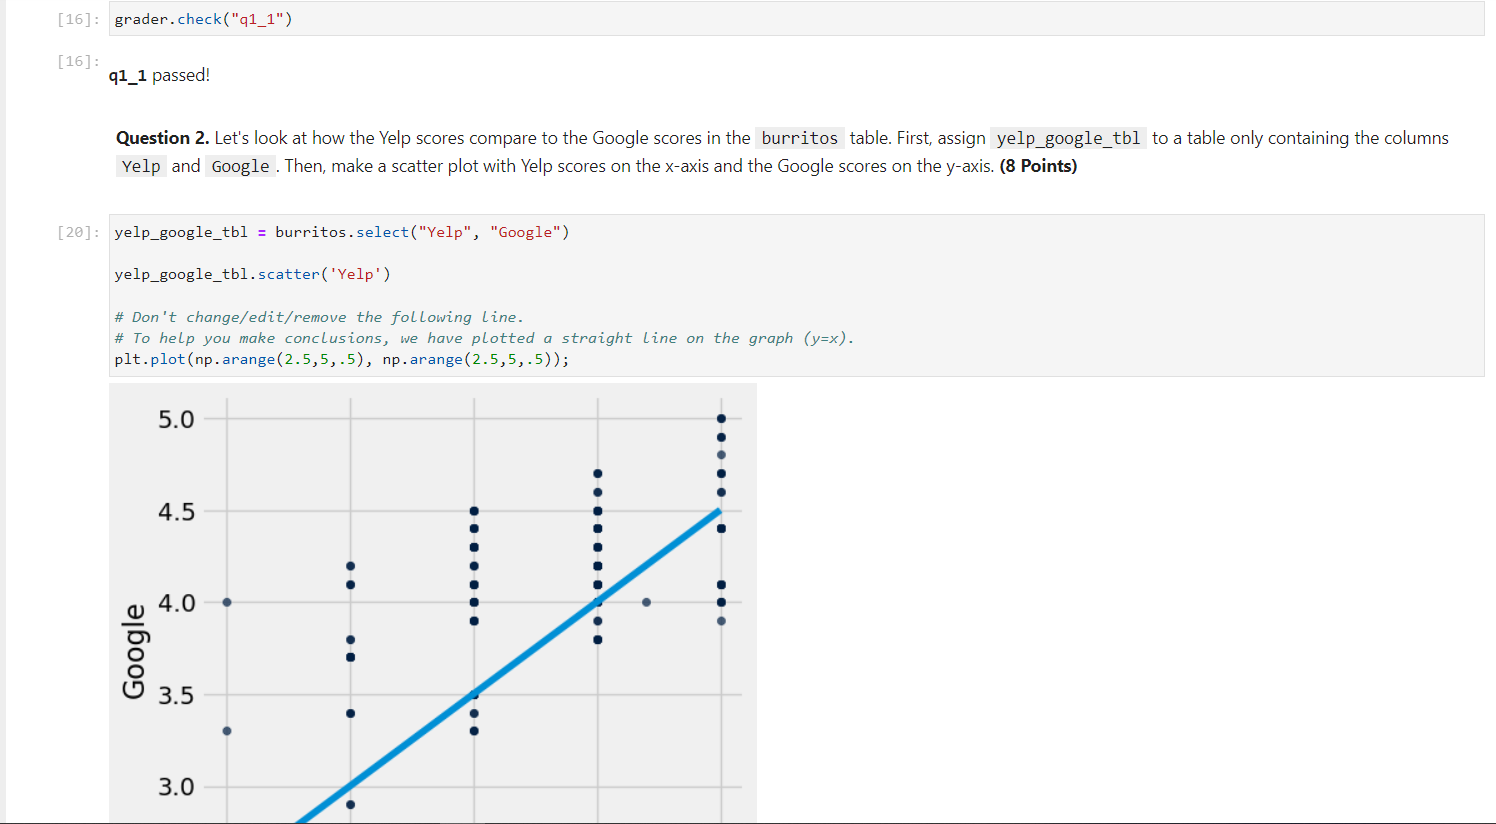Click the 5.0 tick label on the y-axis
Viewport: 1496px width, 824px height.
(x=175, y=419)
